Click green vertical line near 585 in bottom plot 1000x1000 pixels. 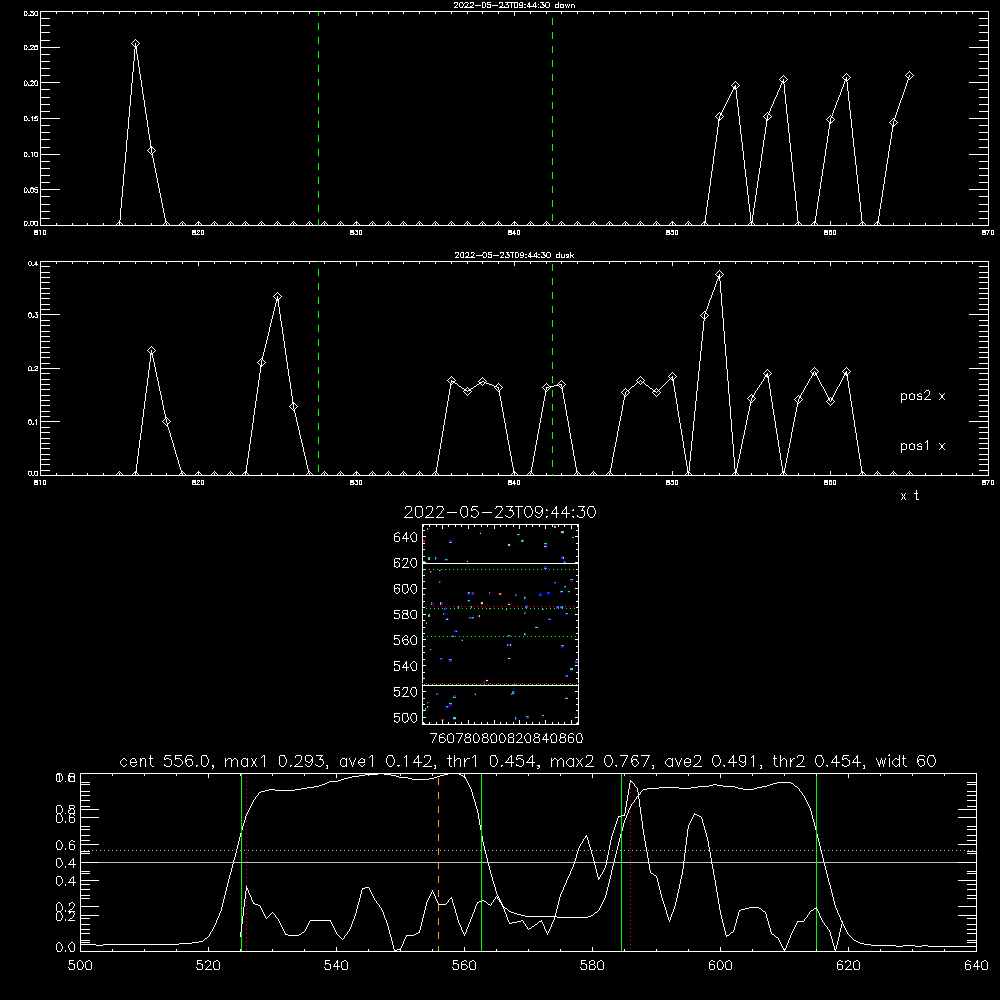tap(621, 862)
